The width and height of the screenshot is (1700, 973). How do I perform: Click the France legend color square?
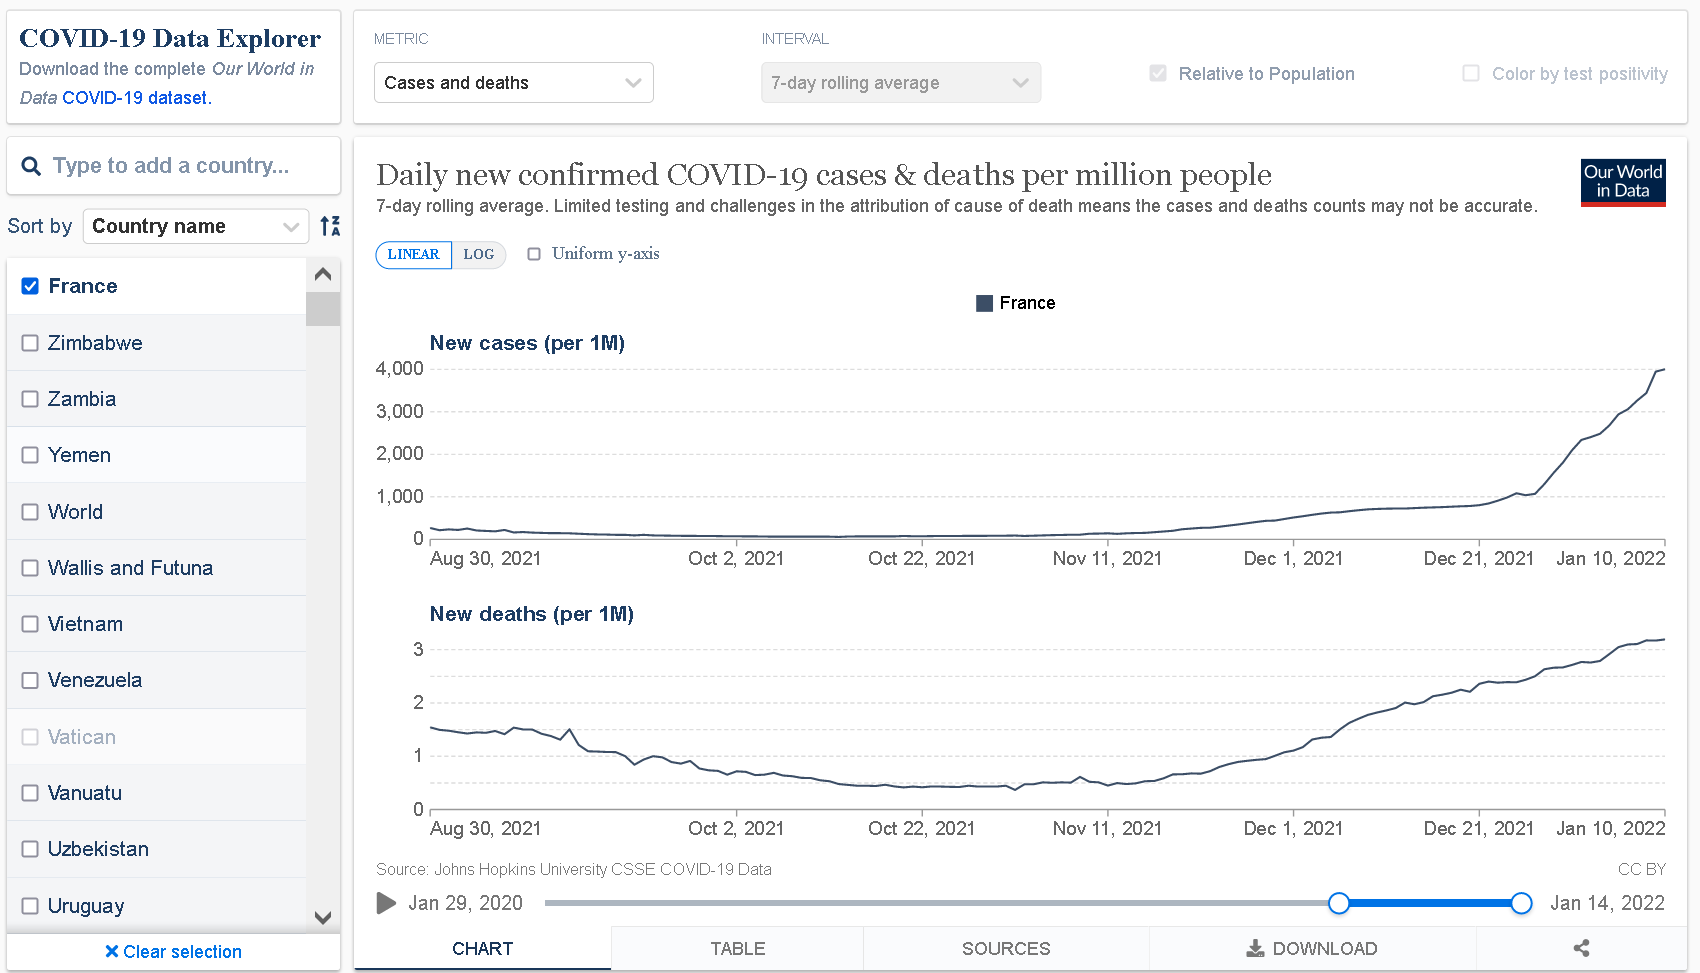(984, 303)
